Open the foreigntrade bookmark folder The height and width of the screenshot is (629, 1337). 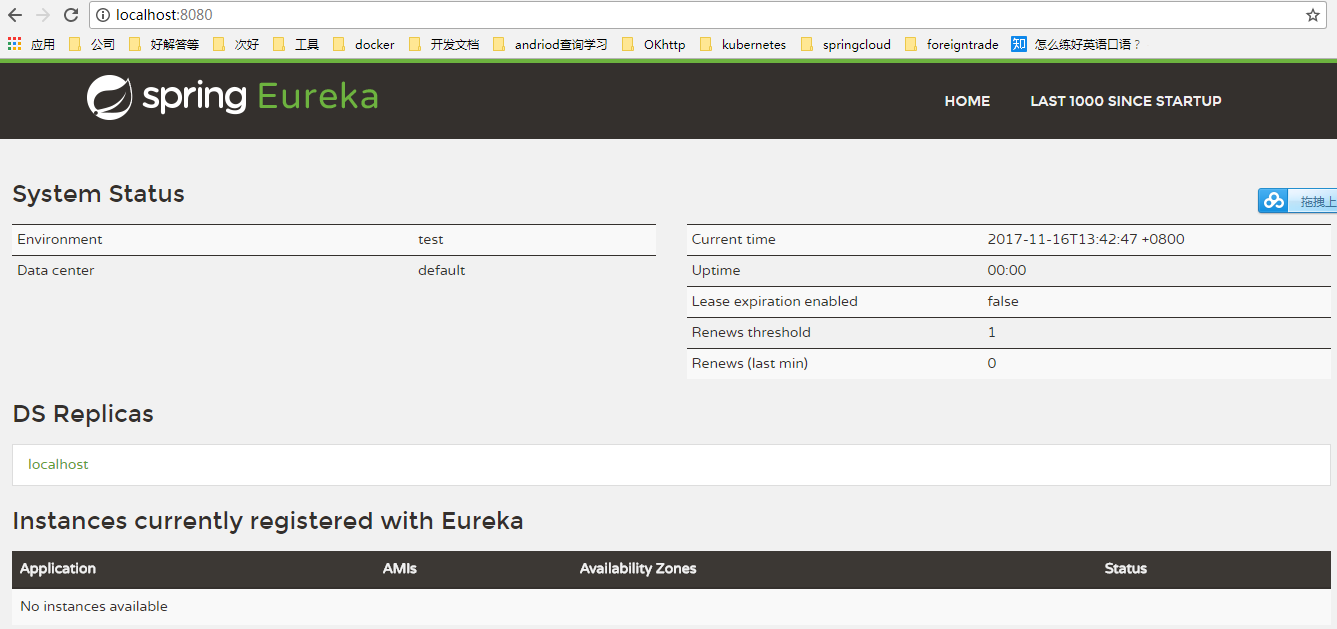(x=952, y=44)
